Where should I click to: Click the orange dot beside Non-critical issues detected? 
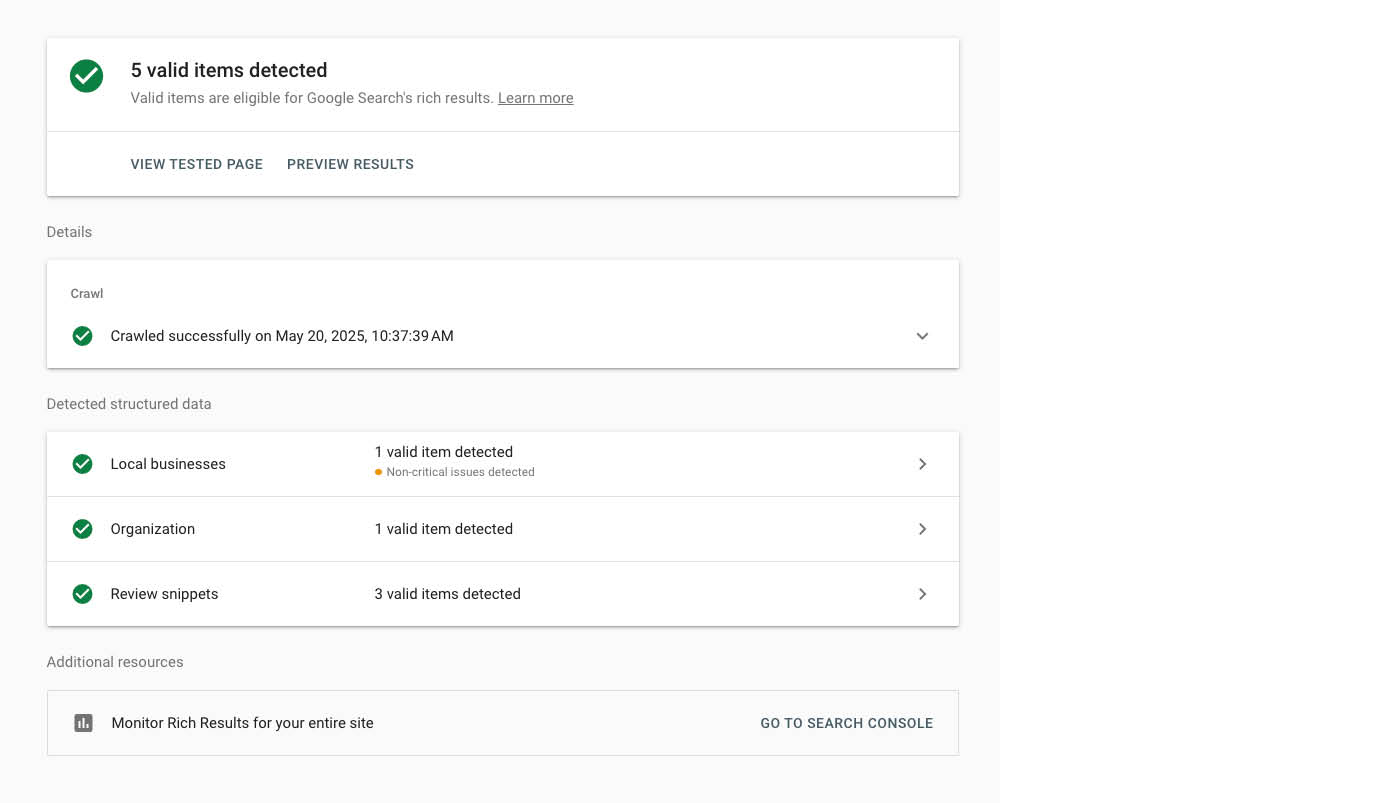pos(378,472)
